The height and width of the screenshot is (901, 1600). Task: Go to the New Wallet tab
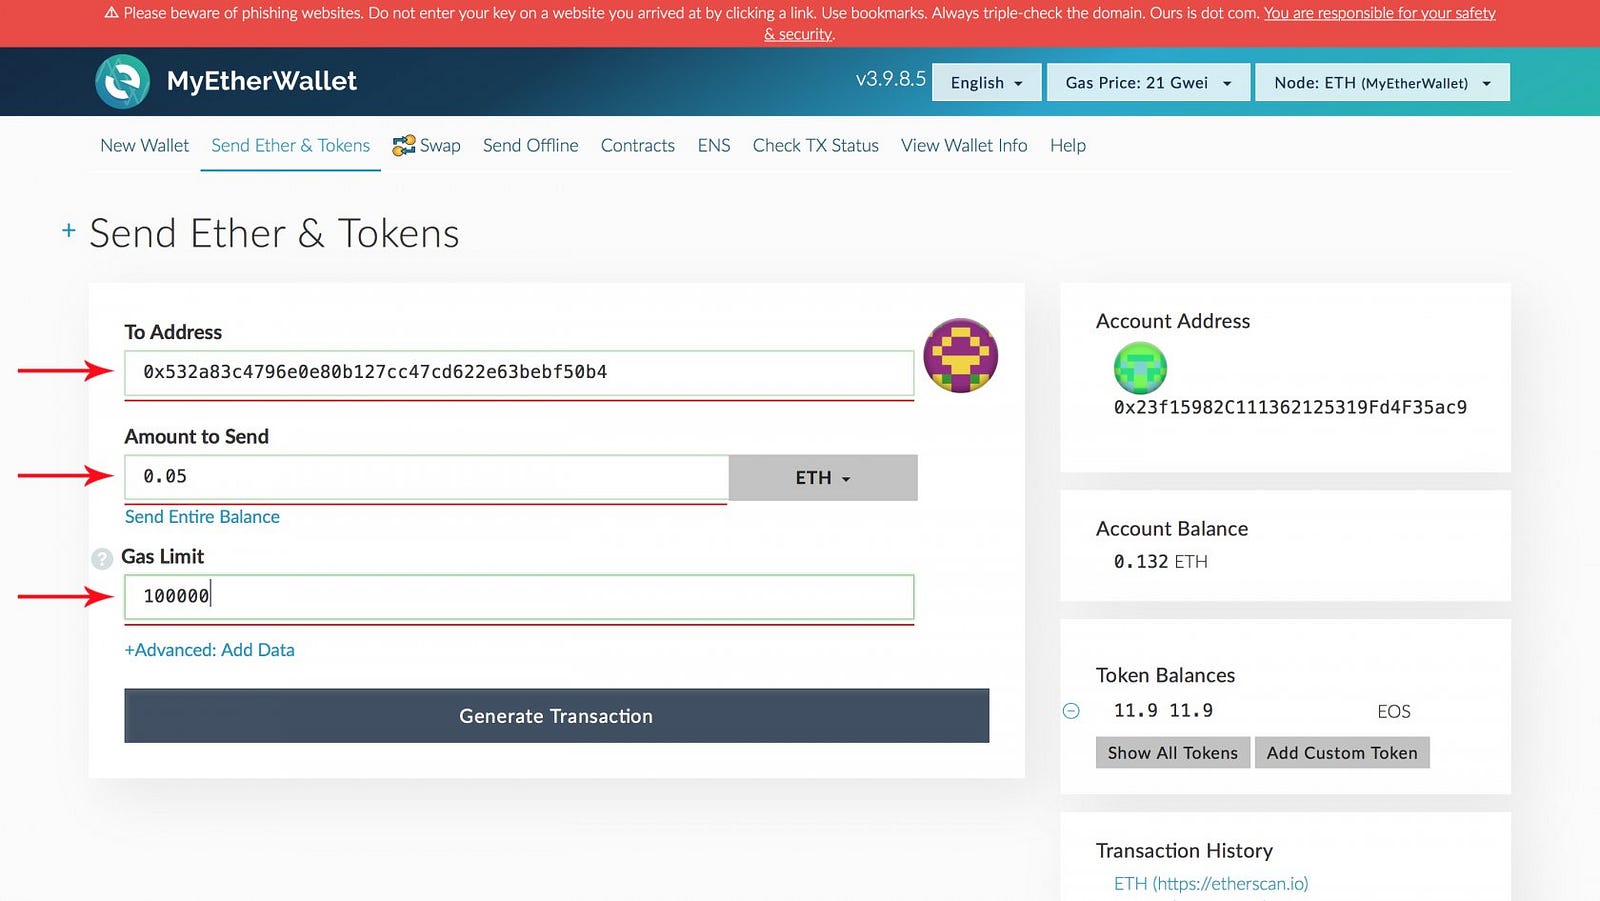(145, 146)
